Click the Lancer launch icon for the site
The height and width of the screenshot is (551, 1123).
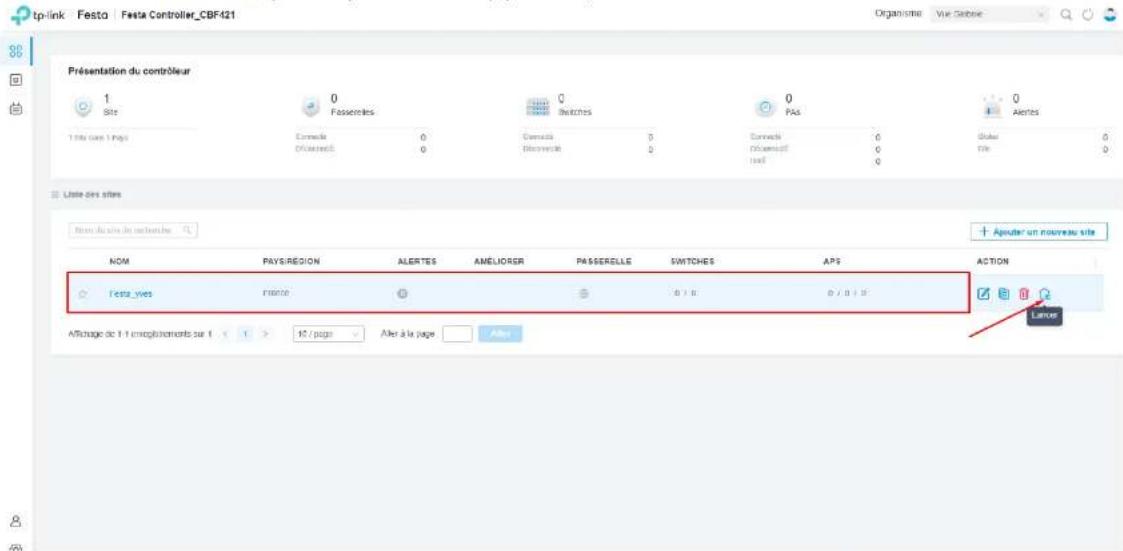click(x=1045, y=293)
